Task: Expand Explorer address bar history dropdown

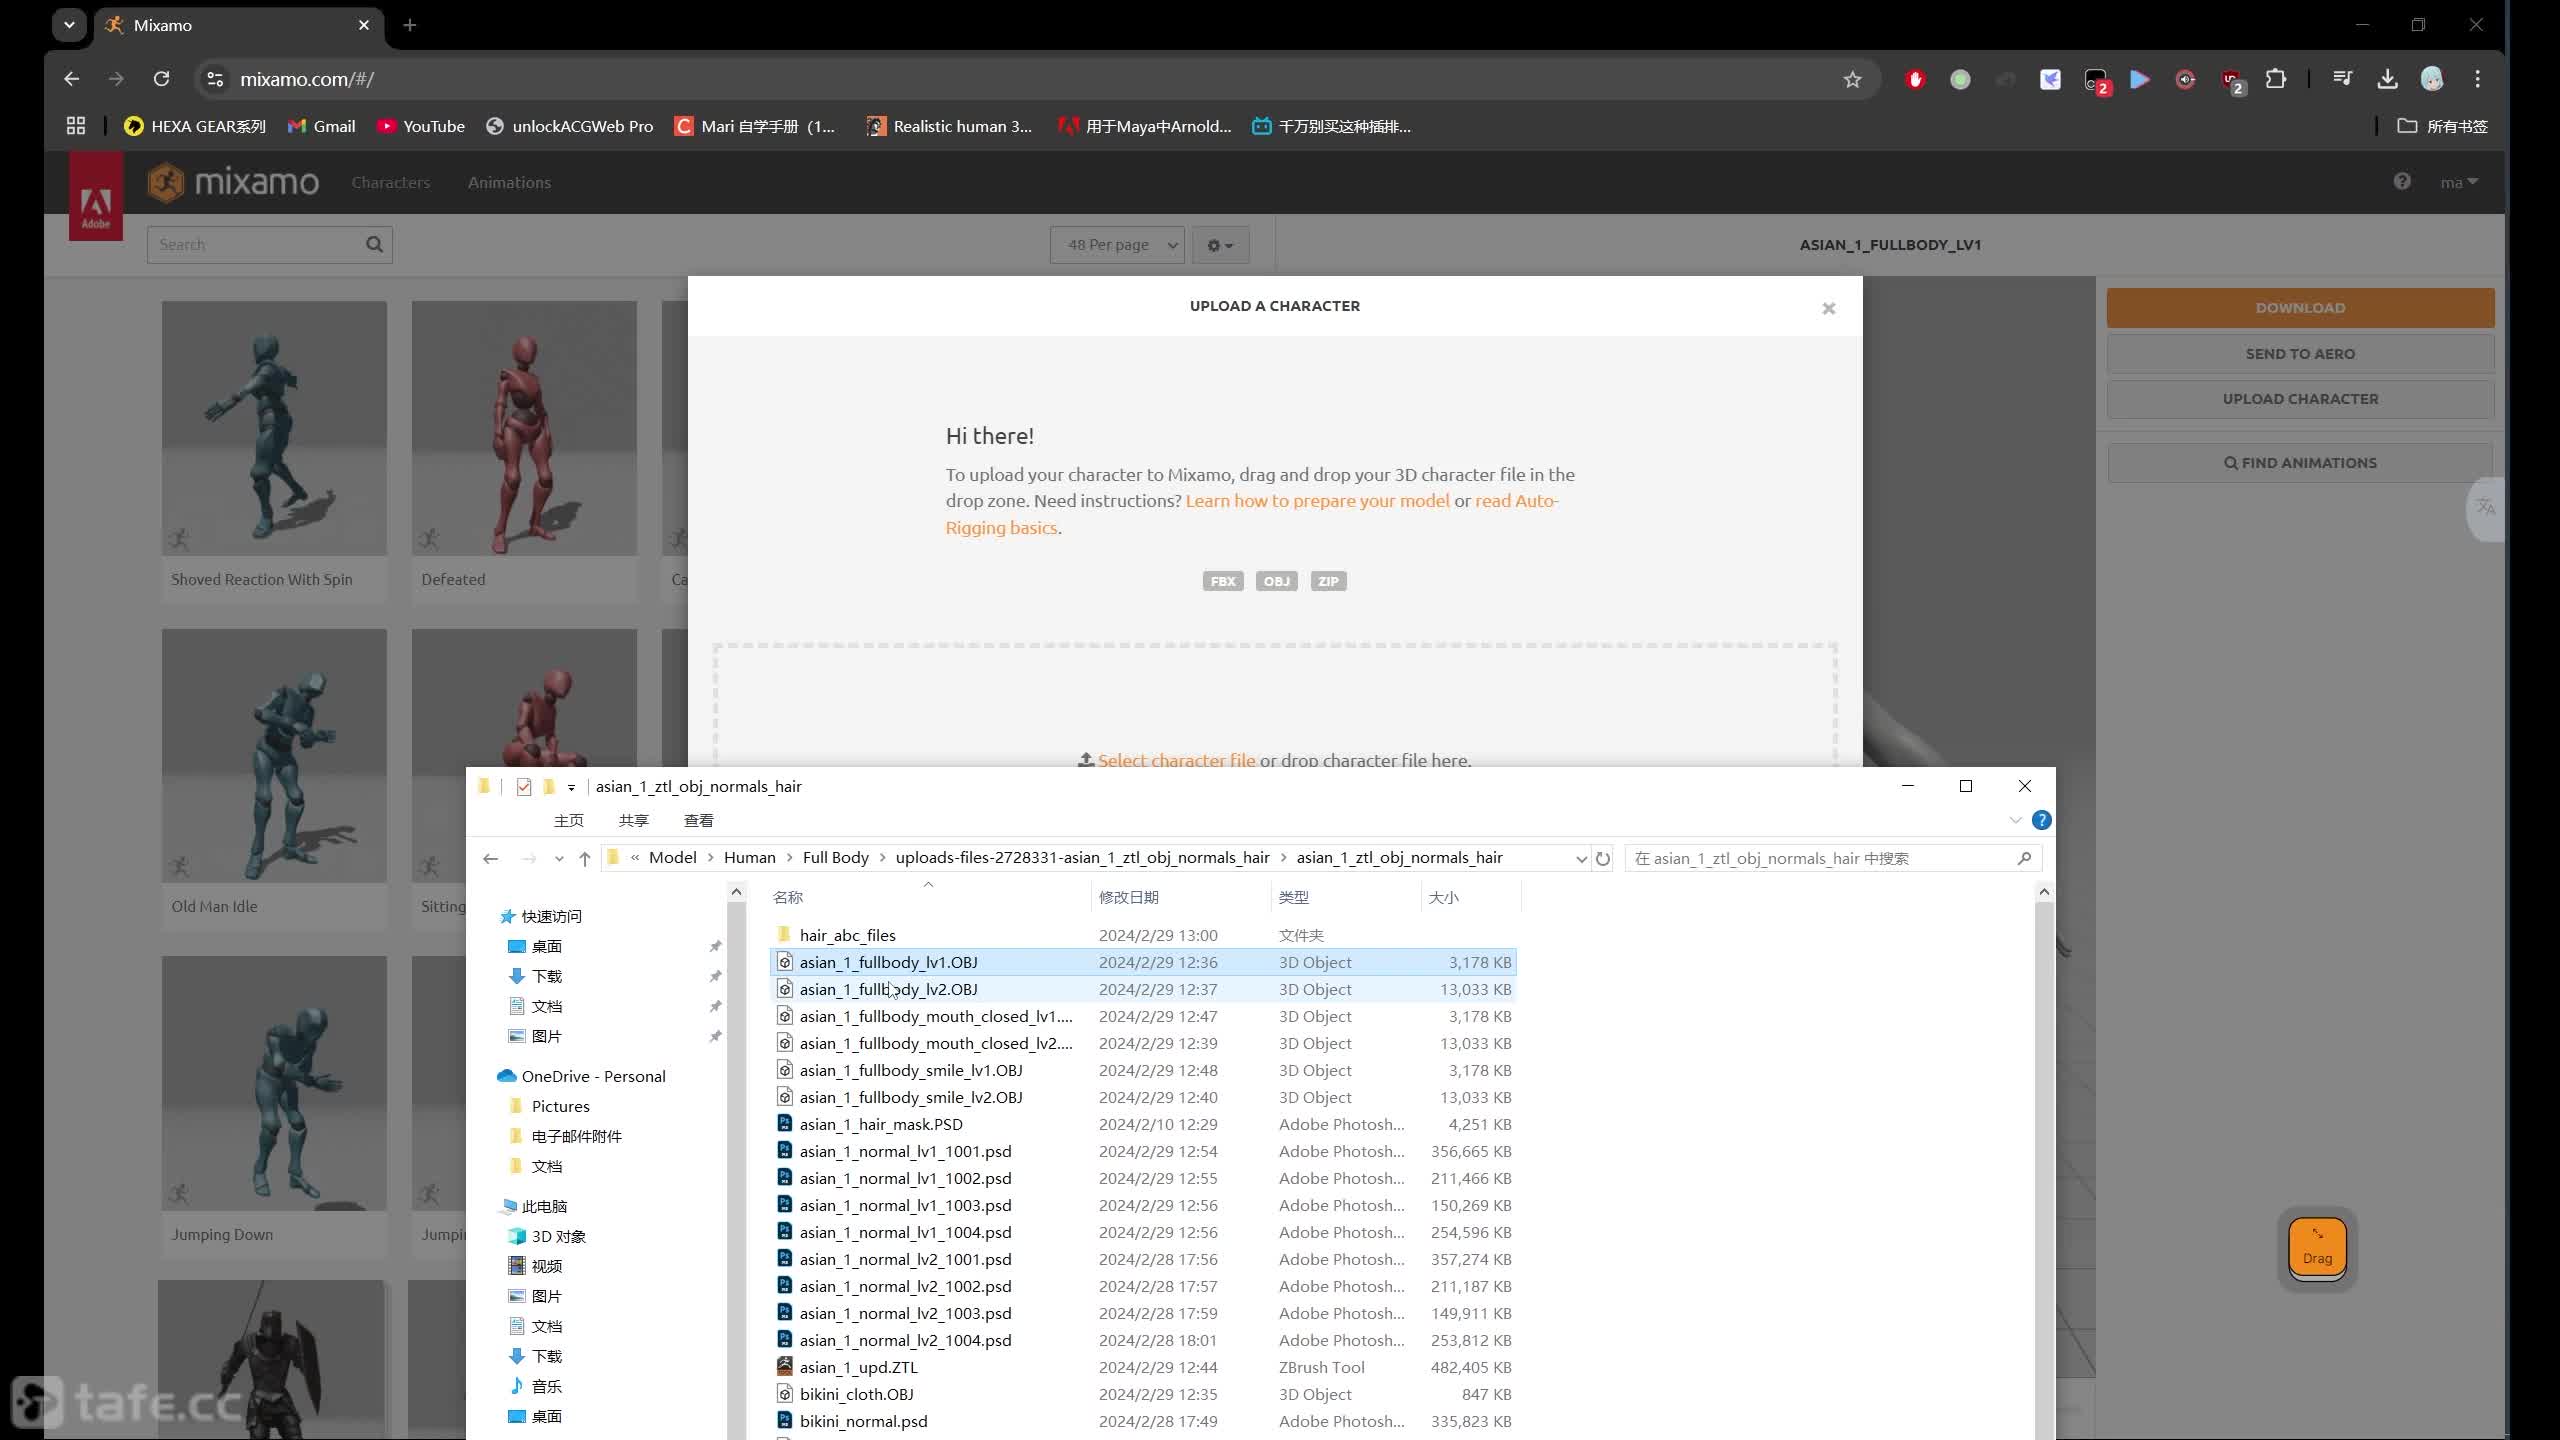Action: 1581,858
